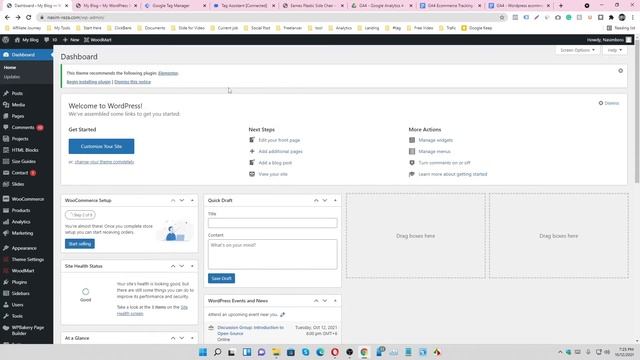Click View your site link
This screenshot has height=360, width=640.
tap(273, 174)
